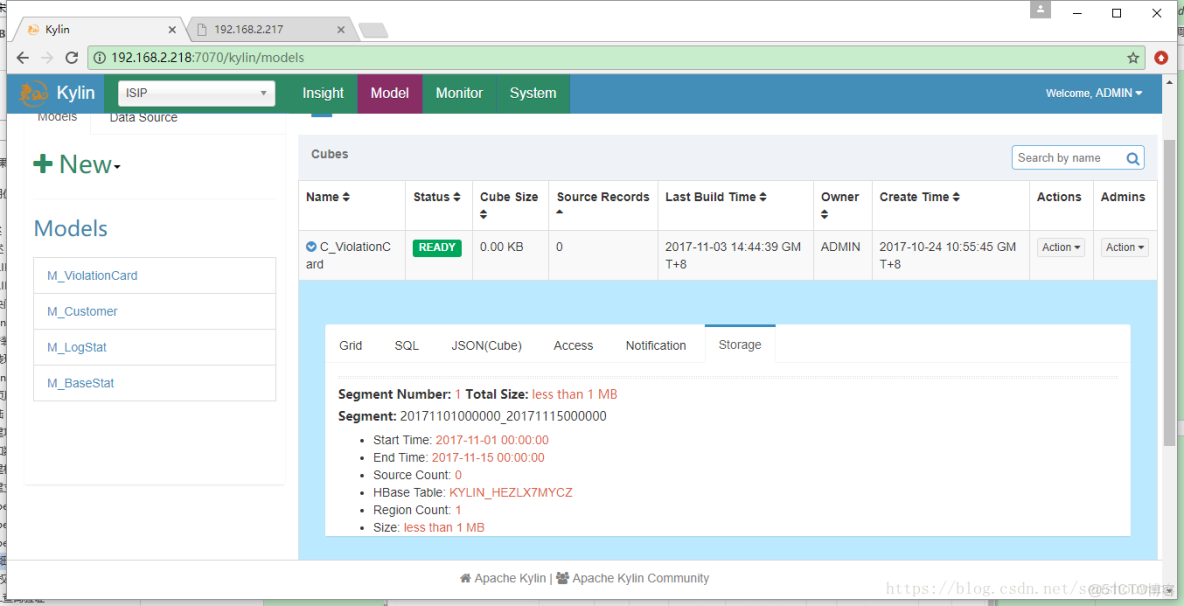Click the READY status badge

(436, 248)
